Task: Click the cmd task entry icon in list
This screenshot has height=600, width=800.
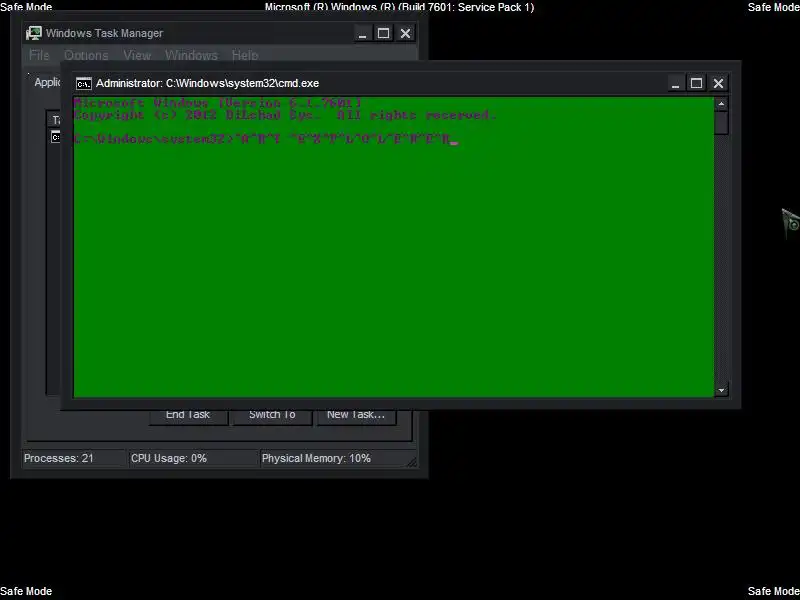Action: pyautogui.click(x=55, y=137)
